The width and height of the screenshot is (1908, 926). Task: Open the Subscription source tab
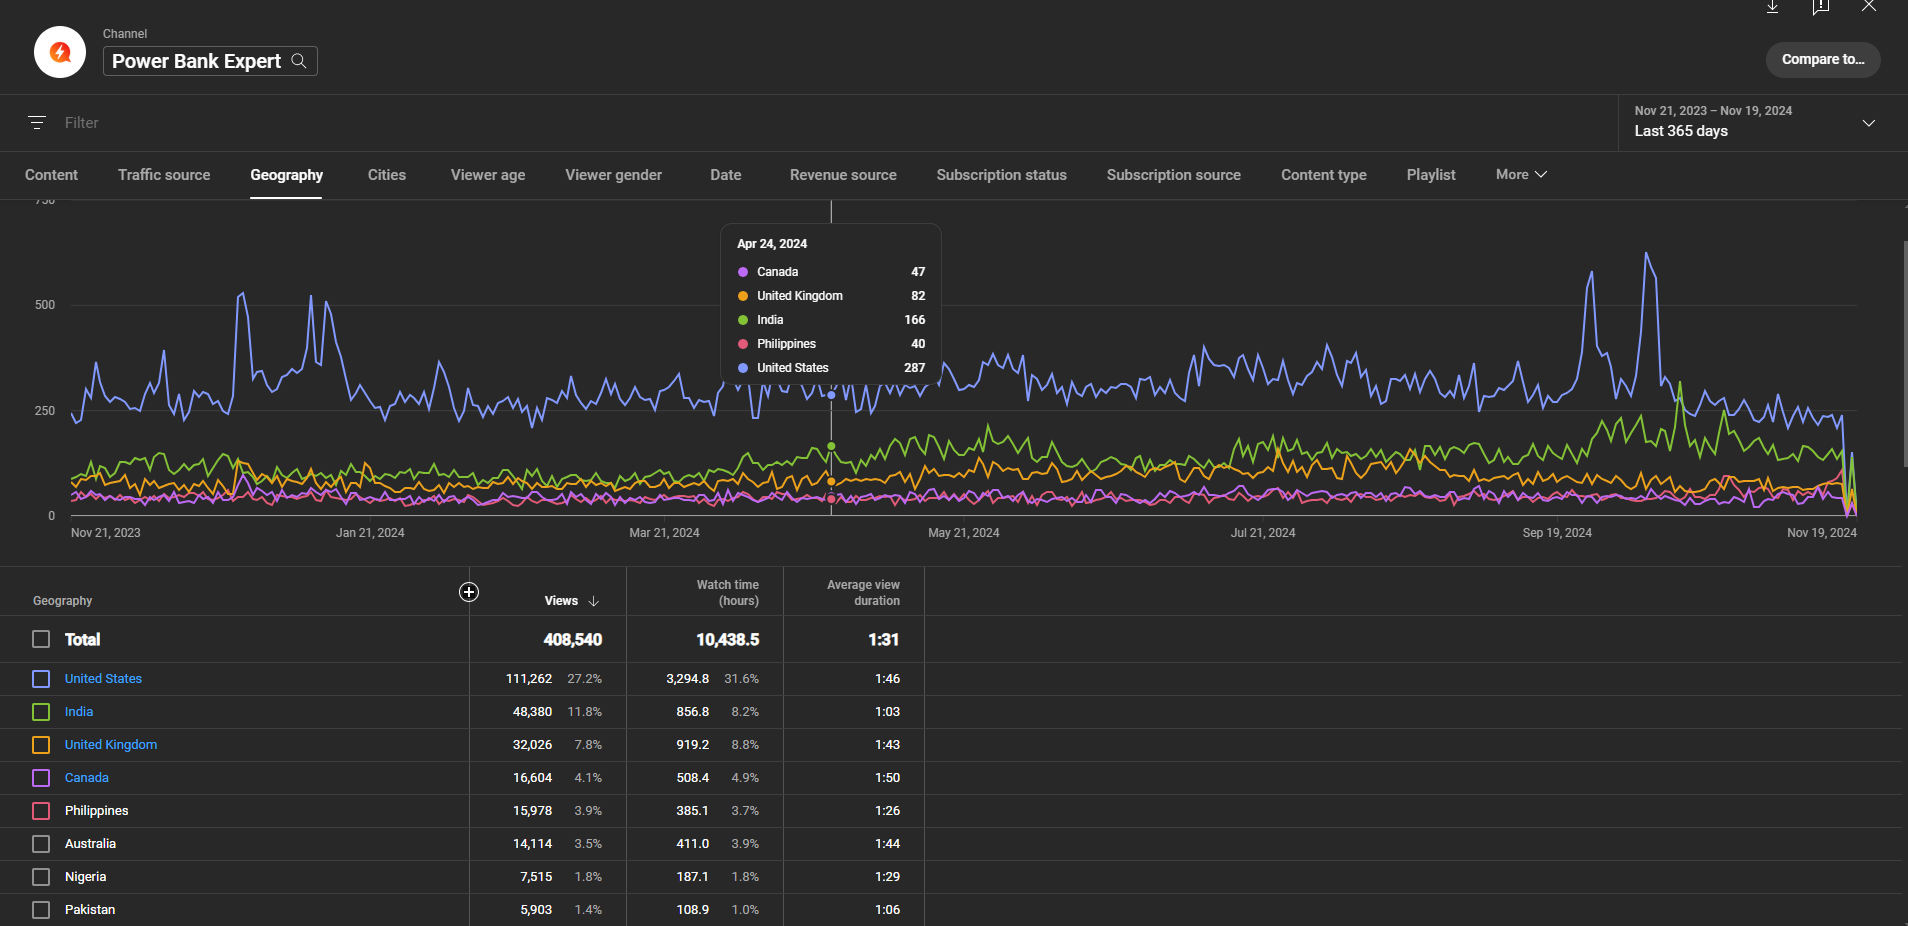click(x=1174, y=175)
